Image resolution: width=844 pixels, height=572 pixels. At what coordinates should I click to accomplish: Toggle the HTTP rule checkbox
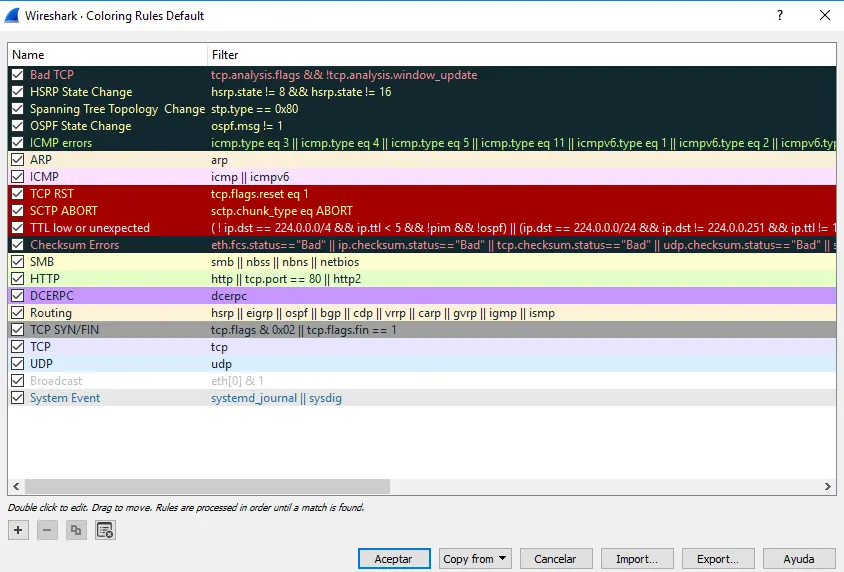click(x=18, y=279)
